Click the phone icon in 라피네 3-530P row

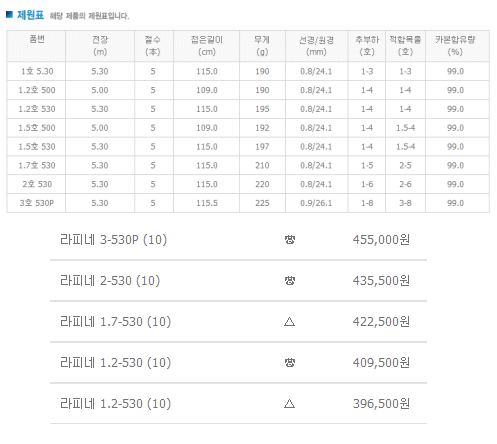(x=289, y=240)
